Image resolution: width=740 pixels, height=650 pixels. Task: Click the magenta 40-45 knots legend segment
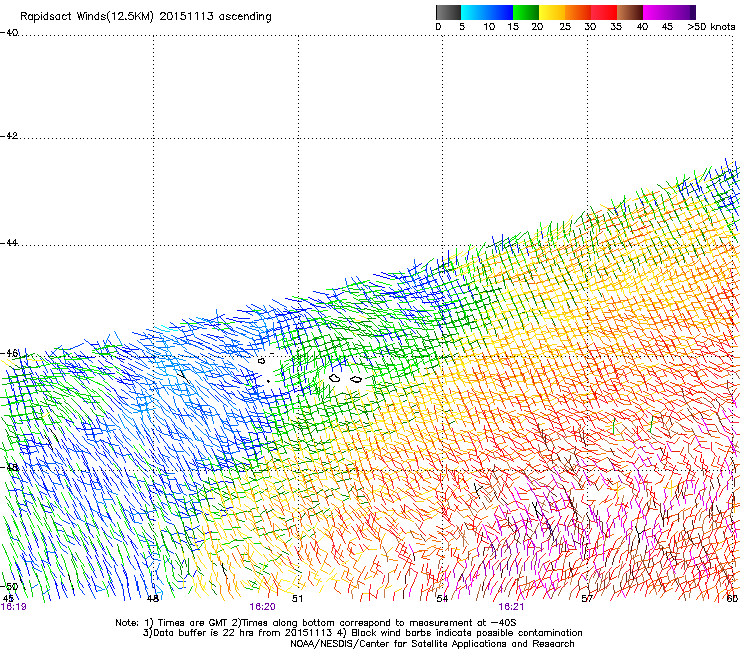656,12
